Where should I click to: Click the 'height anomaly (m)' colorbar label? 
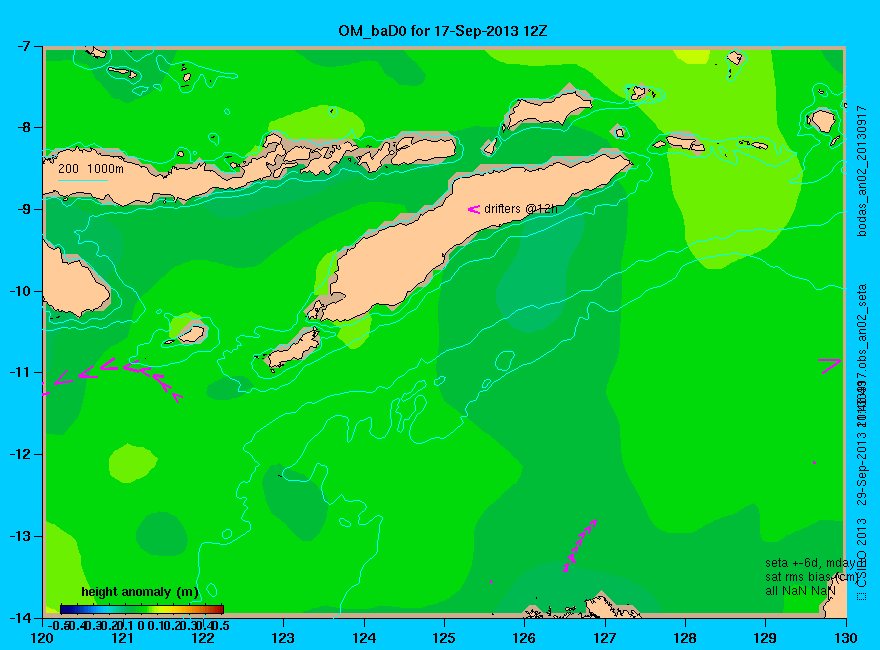point(140,592)
